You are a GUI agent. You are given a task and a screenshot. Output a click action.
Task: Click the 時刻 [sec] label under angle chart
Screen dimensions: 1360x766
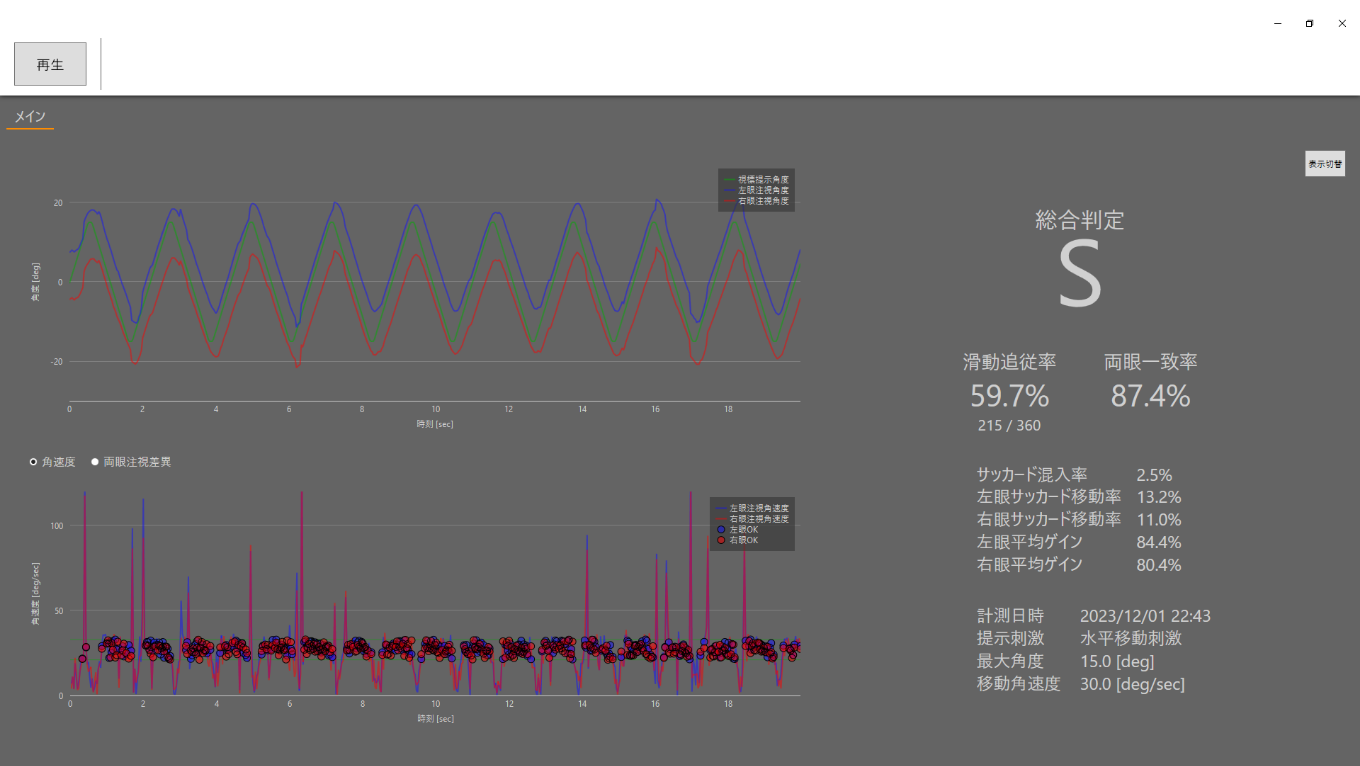pyautogui.click(x=435, y=424)
